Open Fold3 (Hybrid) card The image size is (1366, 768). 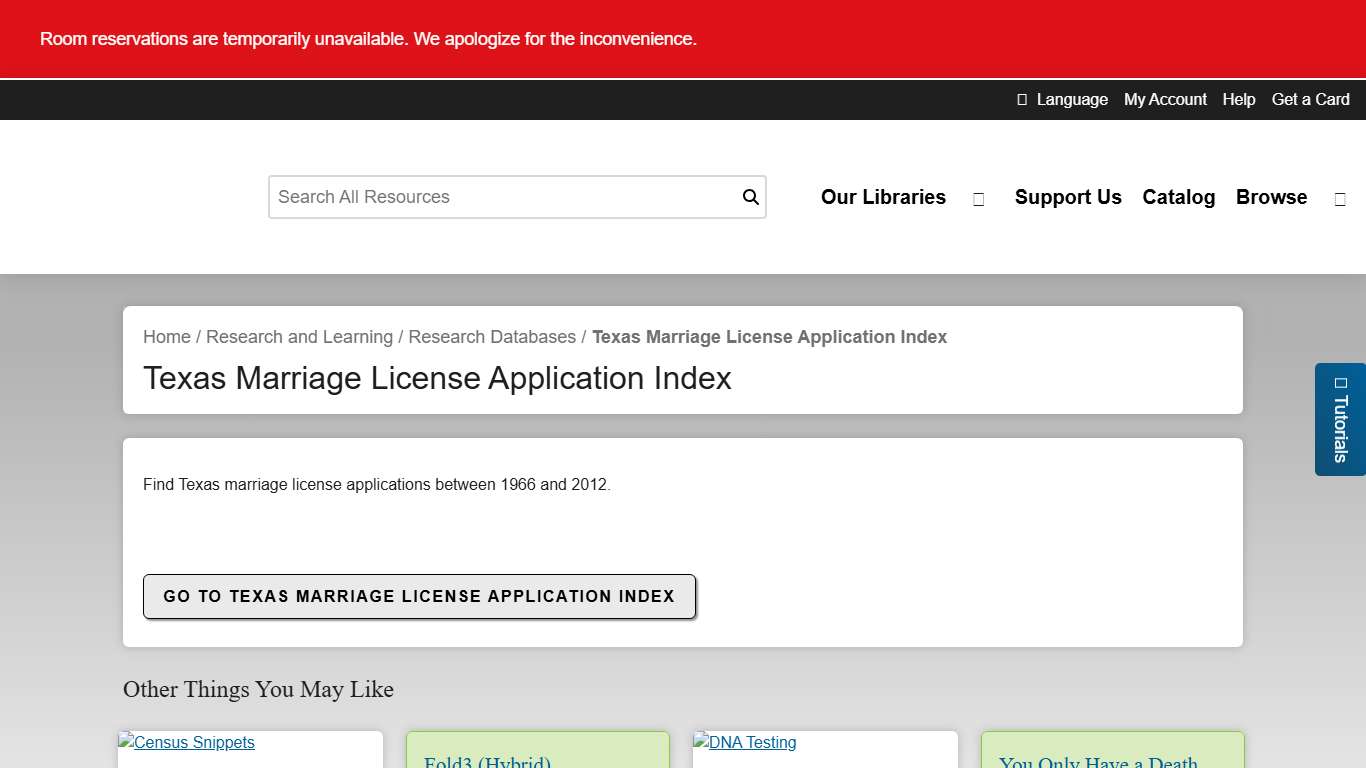[487, 760]
